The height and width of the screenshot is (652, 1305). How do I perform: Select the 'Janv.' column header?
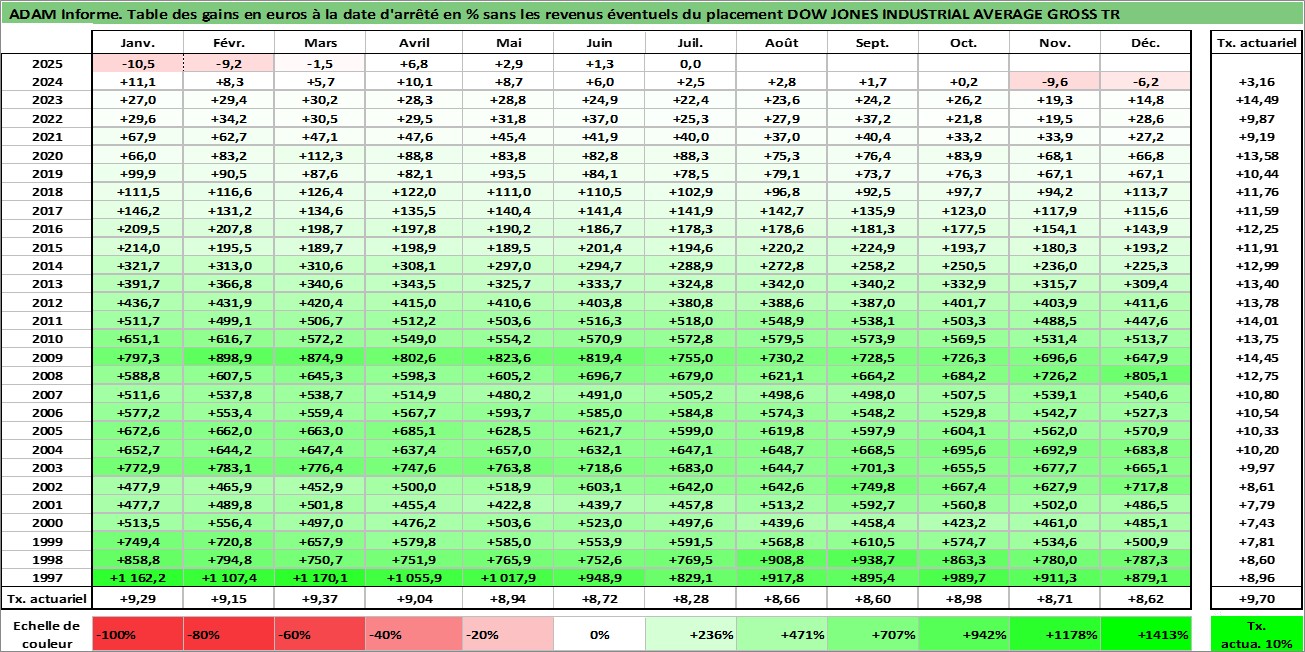[137, 43]
